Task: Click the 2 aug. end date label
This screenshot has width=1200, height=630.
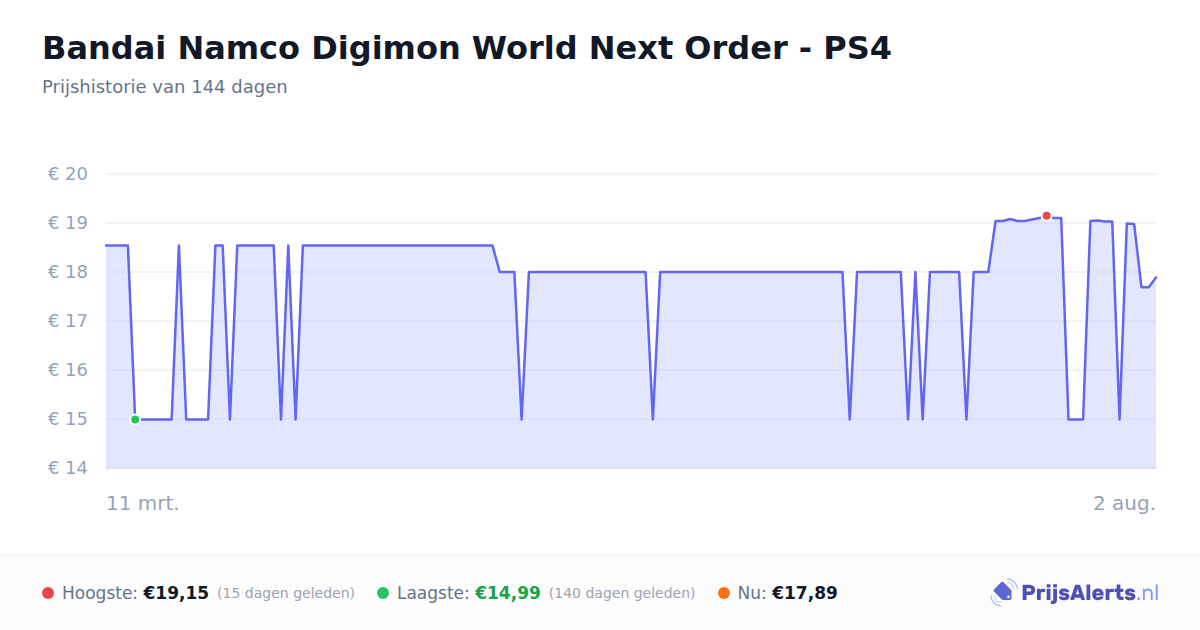Action: point(1124,503)
